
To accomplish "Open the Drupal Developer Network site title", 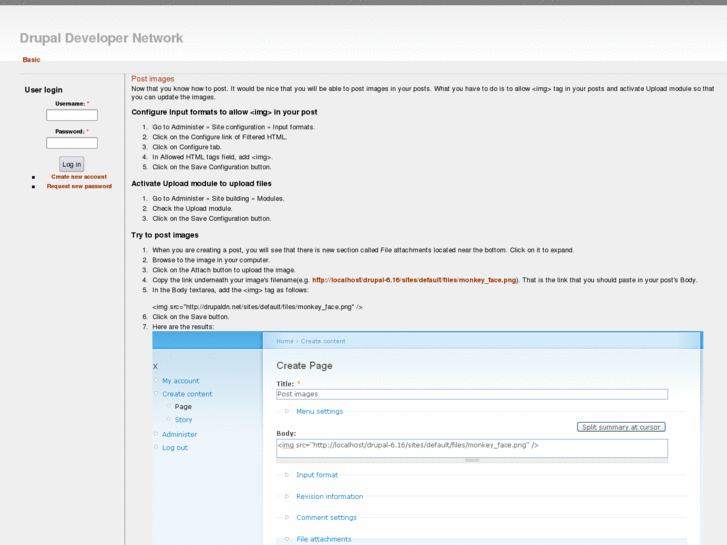I will pyautogui.click(x=101, y=38).
